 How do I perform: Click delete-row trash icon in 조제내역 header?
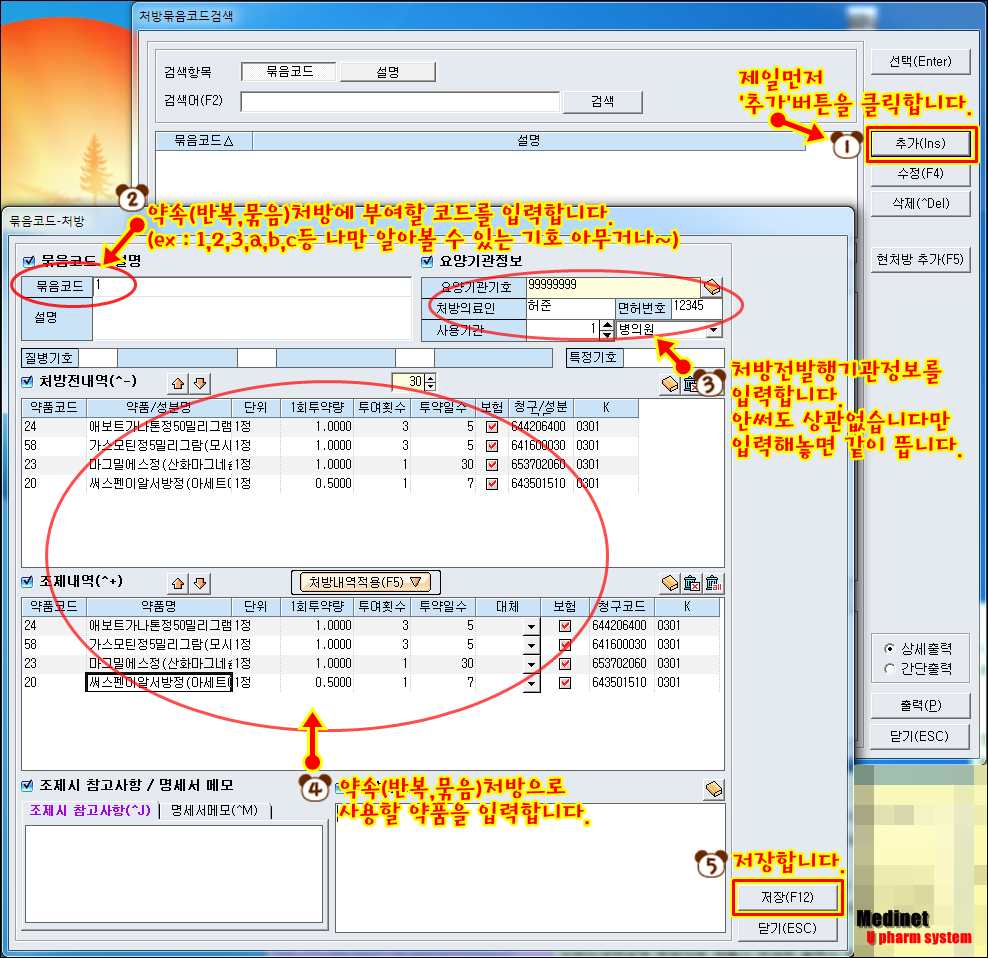pos(691,583)
